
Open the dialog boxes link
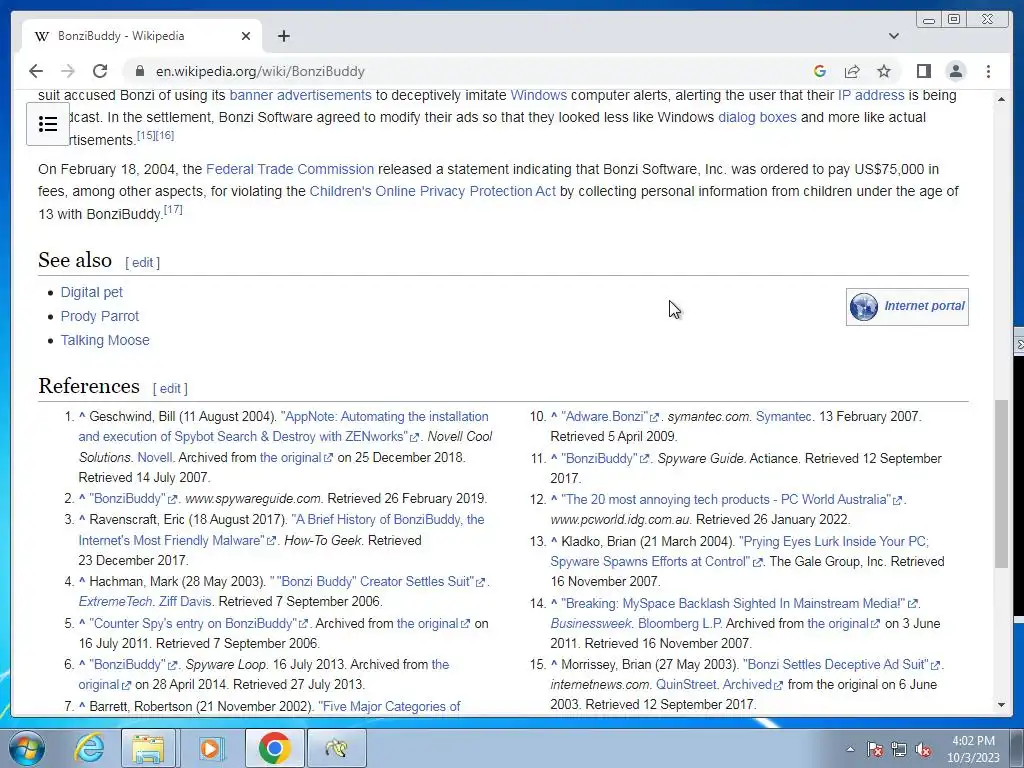758,118
